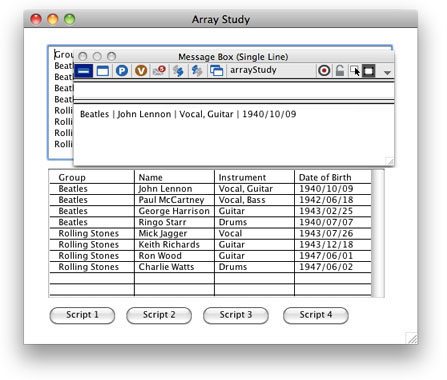This screenshot has height=380, width=447.
Task: Click the Group column header cell
Action: 92,177
